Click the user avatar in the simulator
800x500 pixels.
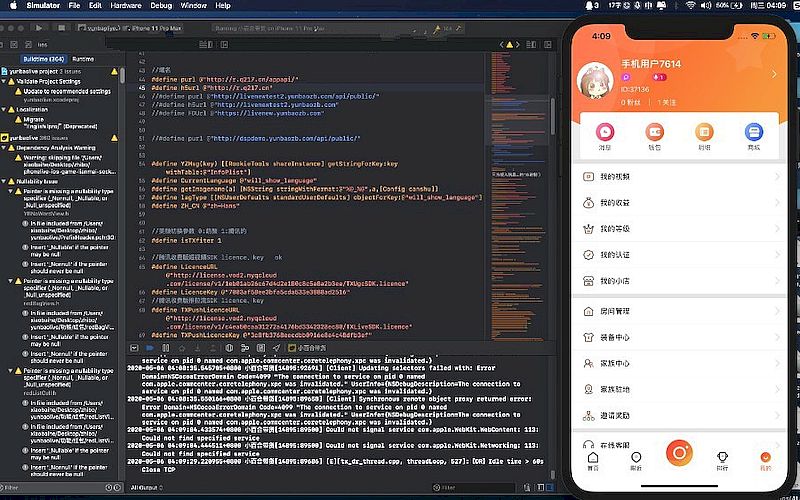pos(595,82)
